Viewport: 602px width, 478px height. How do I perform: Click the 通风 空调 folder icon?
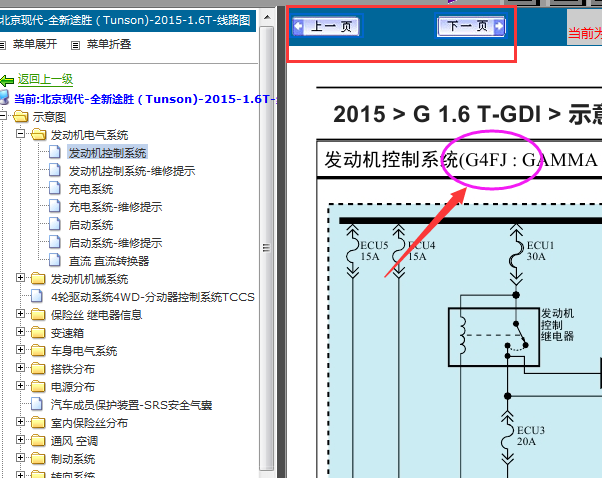pos(38,441)
